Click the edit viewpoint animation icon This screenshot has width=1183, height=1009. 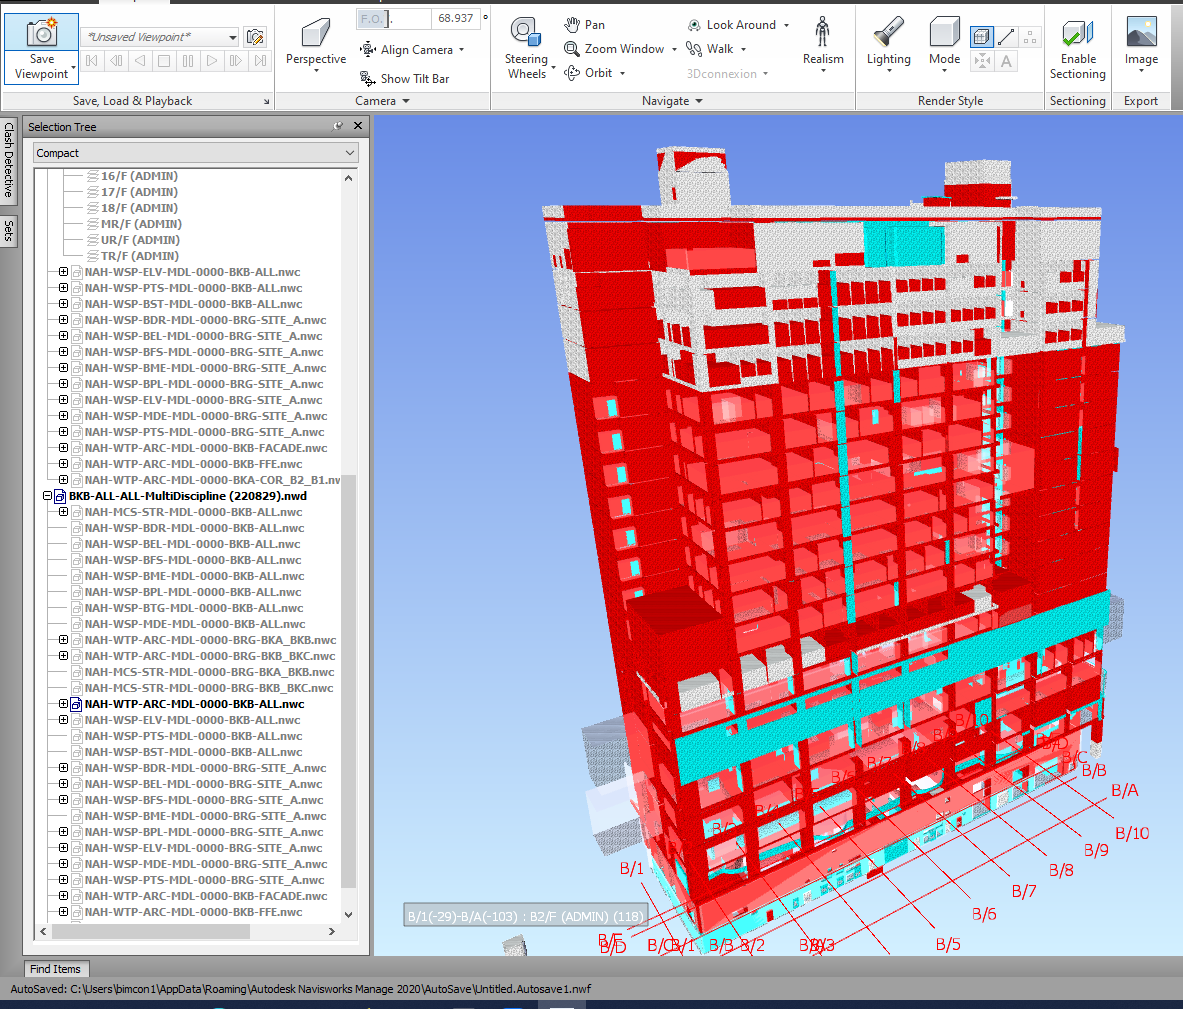(x=255, y=37)
